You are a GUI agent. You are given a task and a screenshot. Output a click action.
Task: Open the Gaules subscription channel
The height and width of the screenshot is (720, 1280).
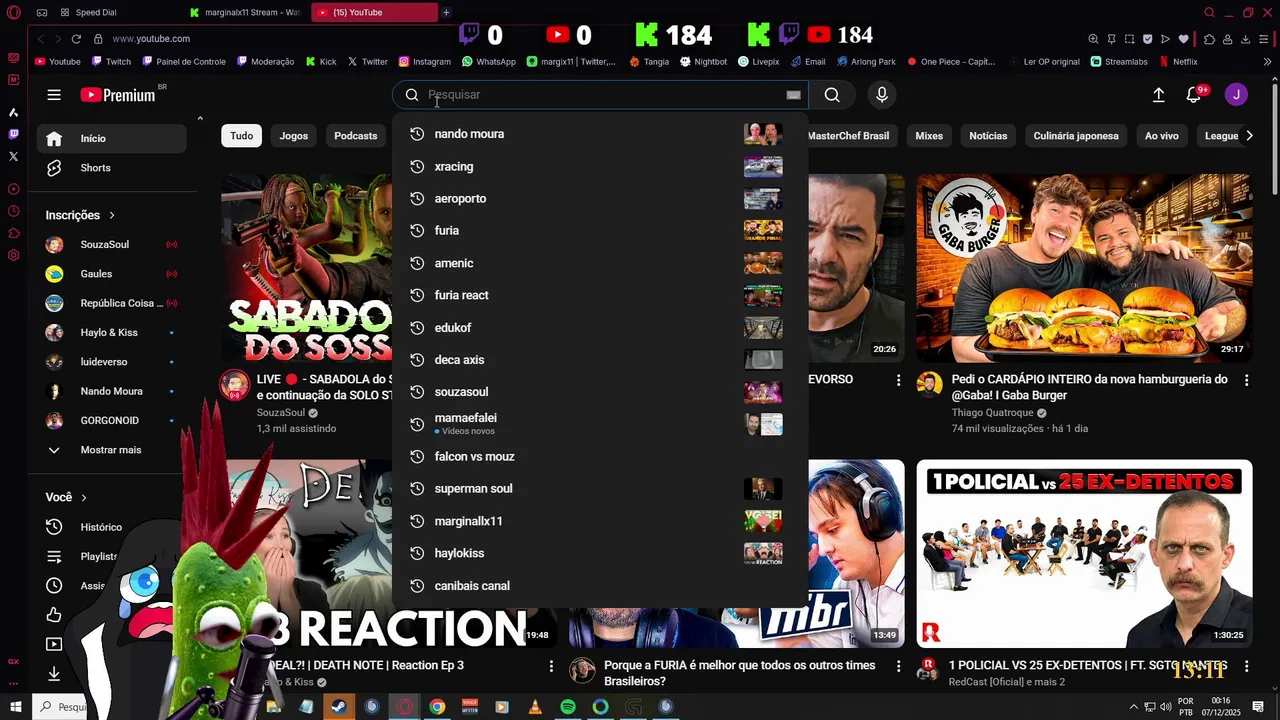point(111,274)
